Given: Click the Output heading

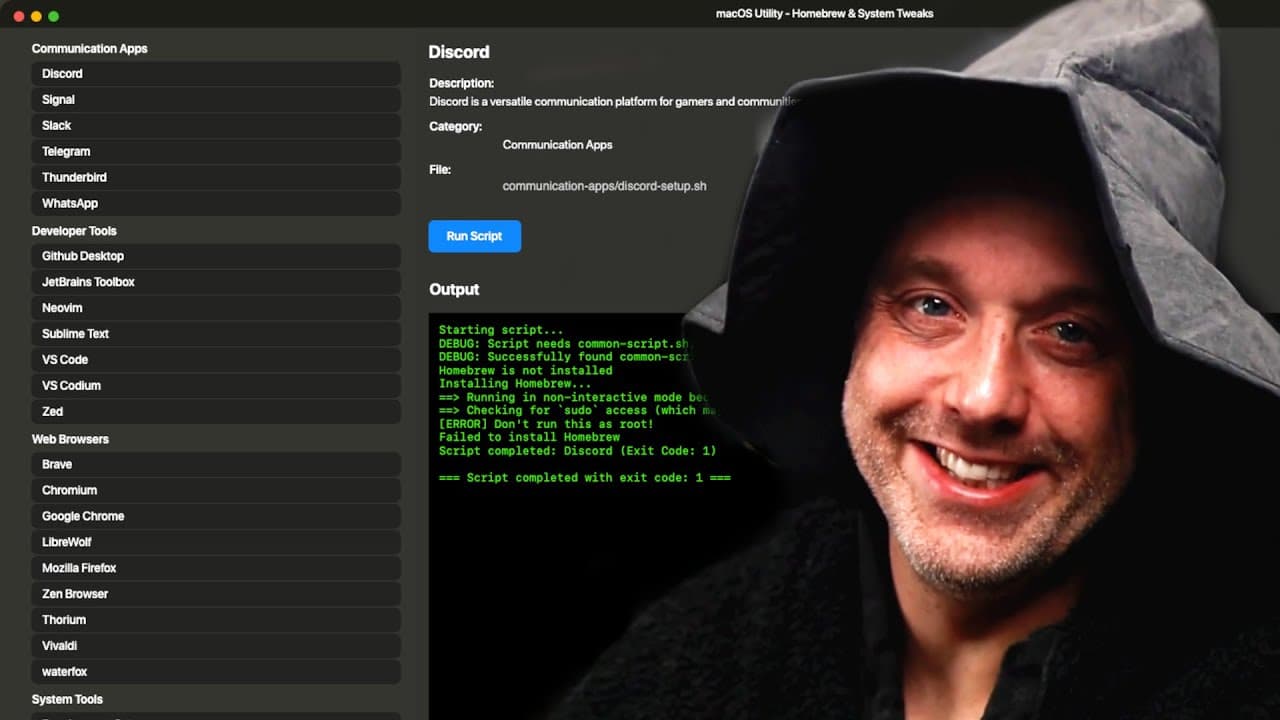Looking at the screenshot, I should [454, 289].
